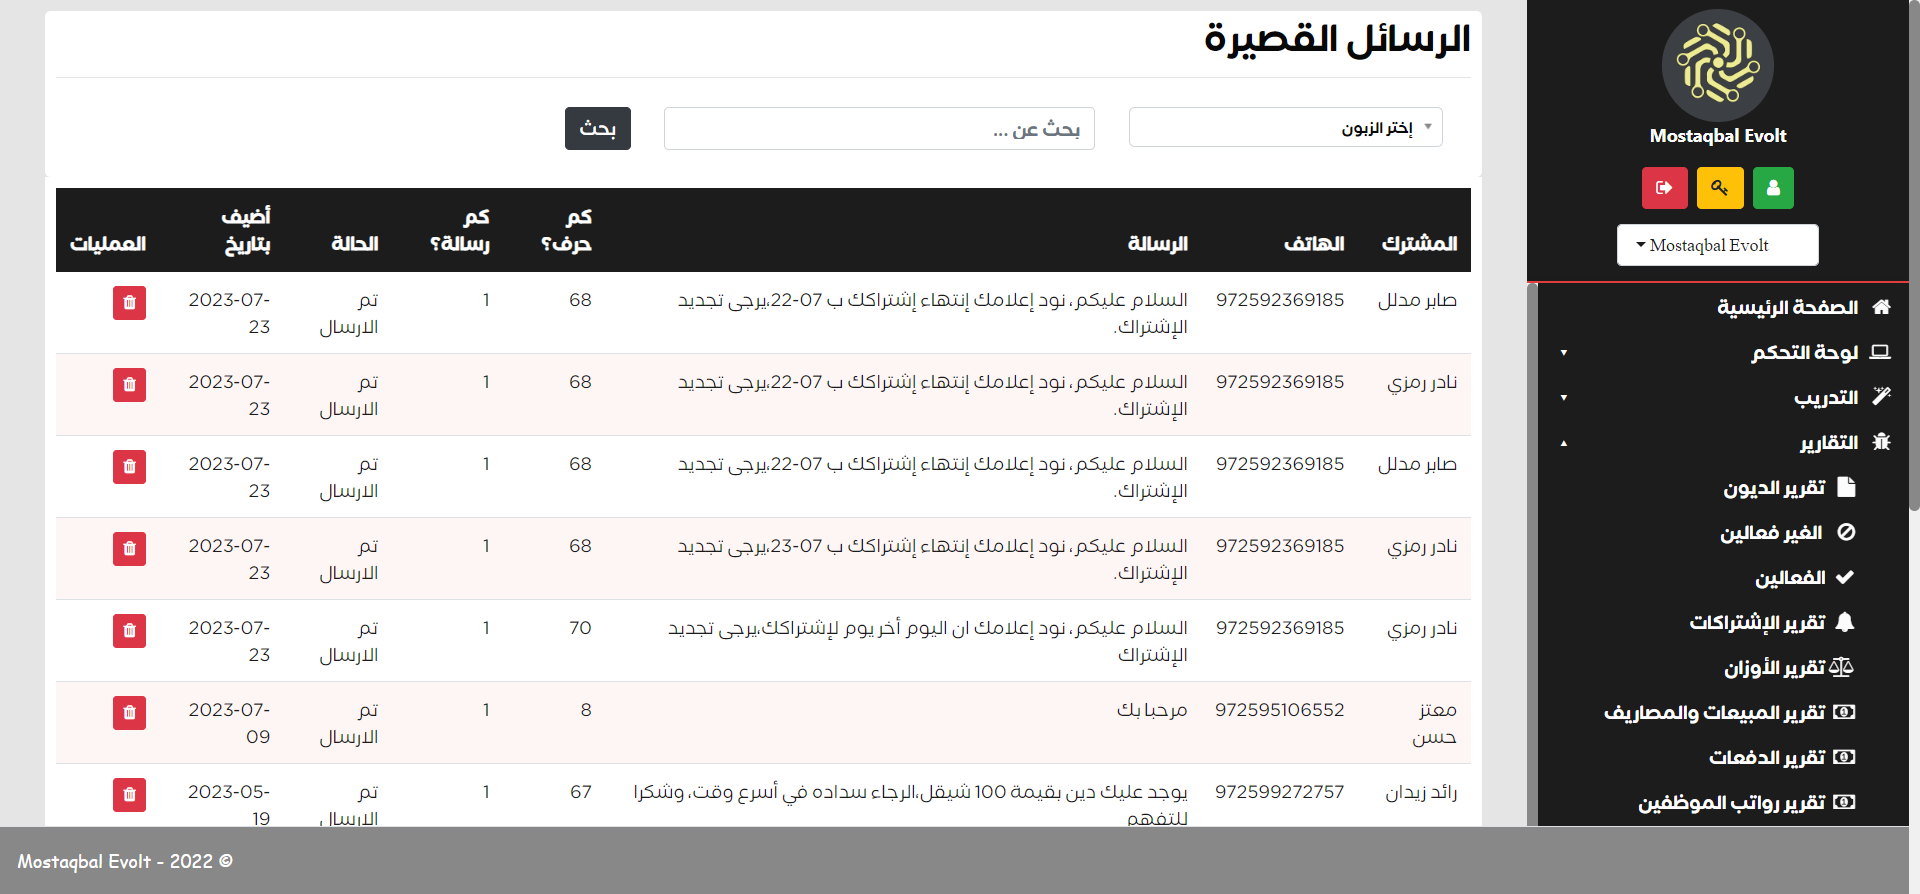
Task: Delete the first message row by صابر مدلل
Action: [129, 303]
